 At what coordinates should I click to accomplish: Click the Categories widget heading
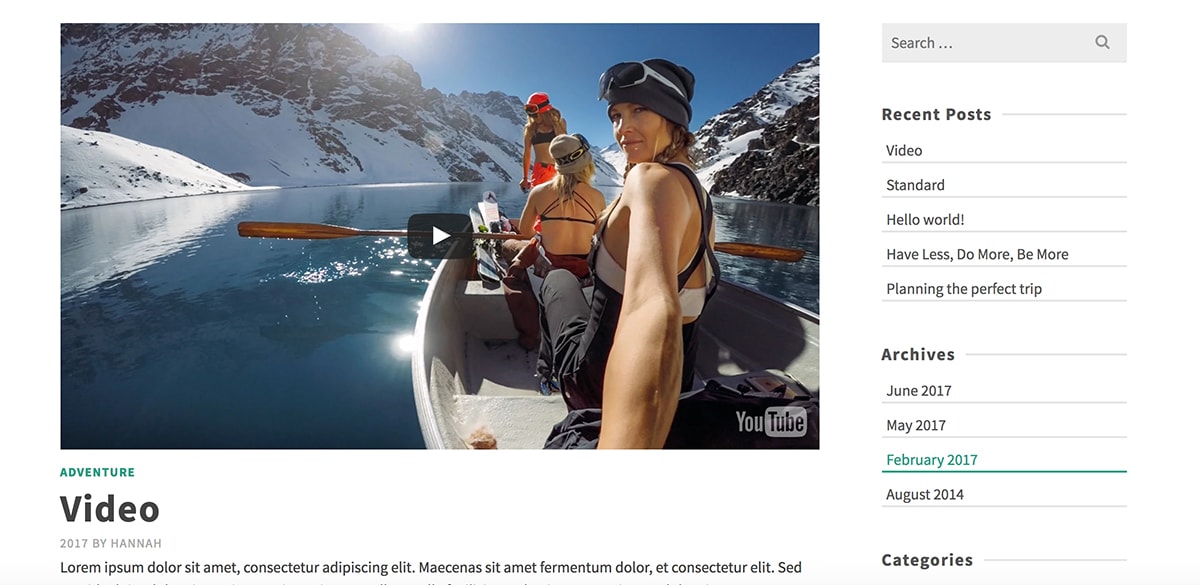[927, 560]
